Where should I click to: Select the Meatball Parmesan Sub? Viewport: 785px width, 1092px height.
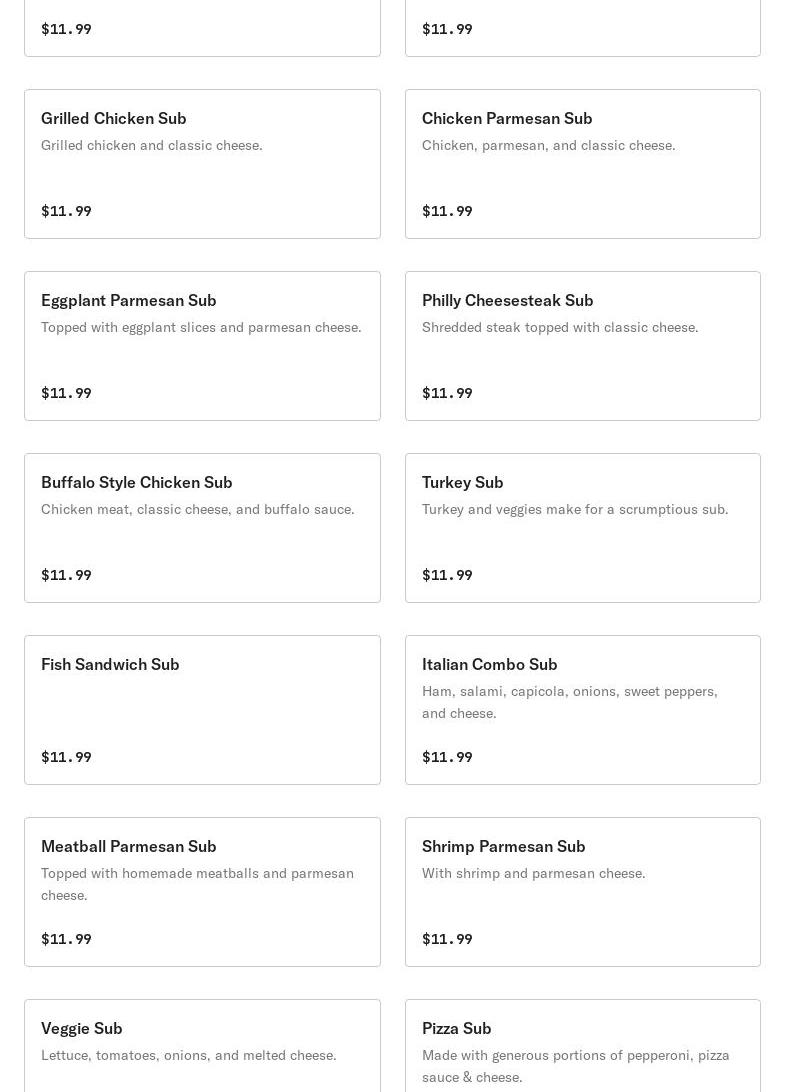tap(202, 891)
